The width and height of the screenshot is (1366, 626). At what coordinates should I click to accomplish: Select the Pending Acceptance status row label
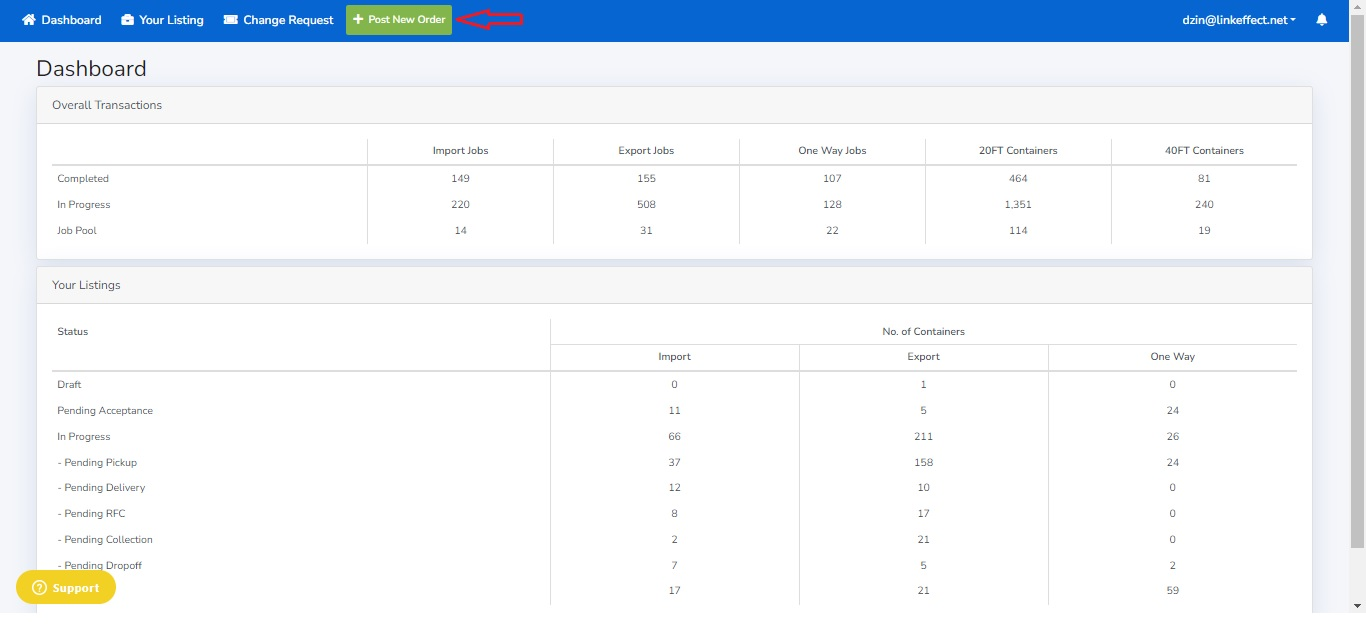[x=105, y=411]
